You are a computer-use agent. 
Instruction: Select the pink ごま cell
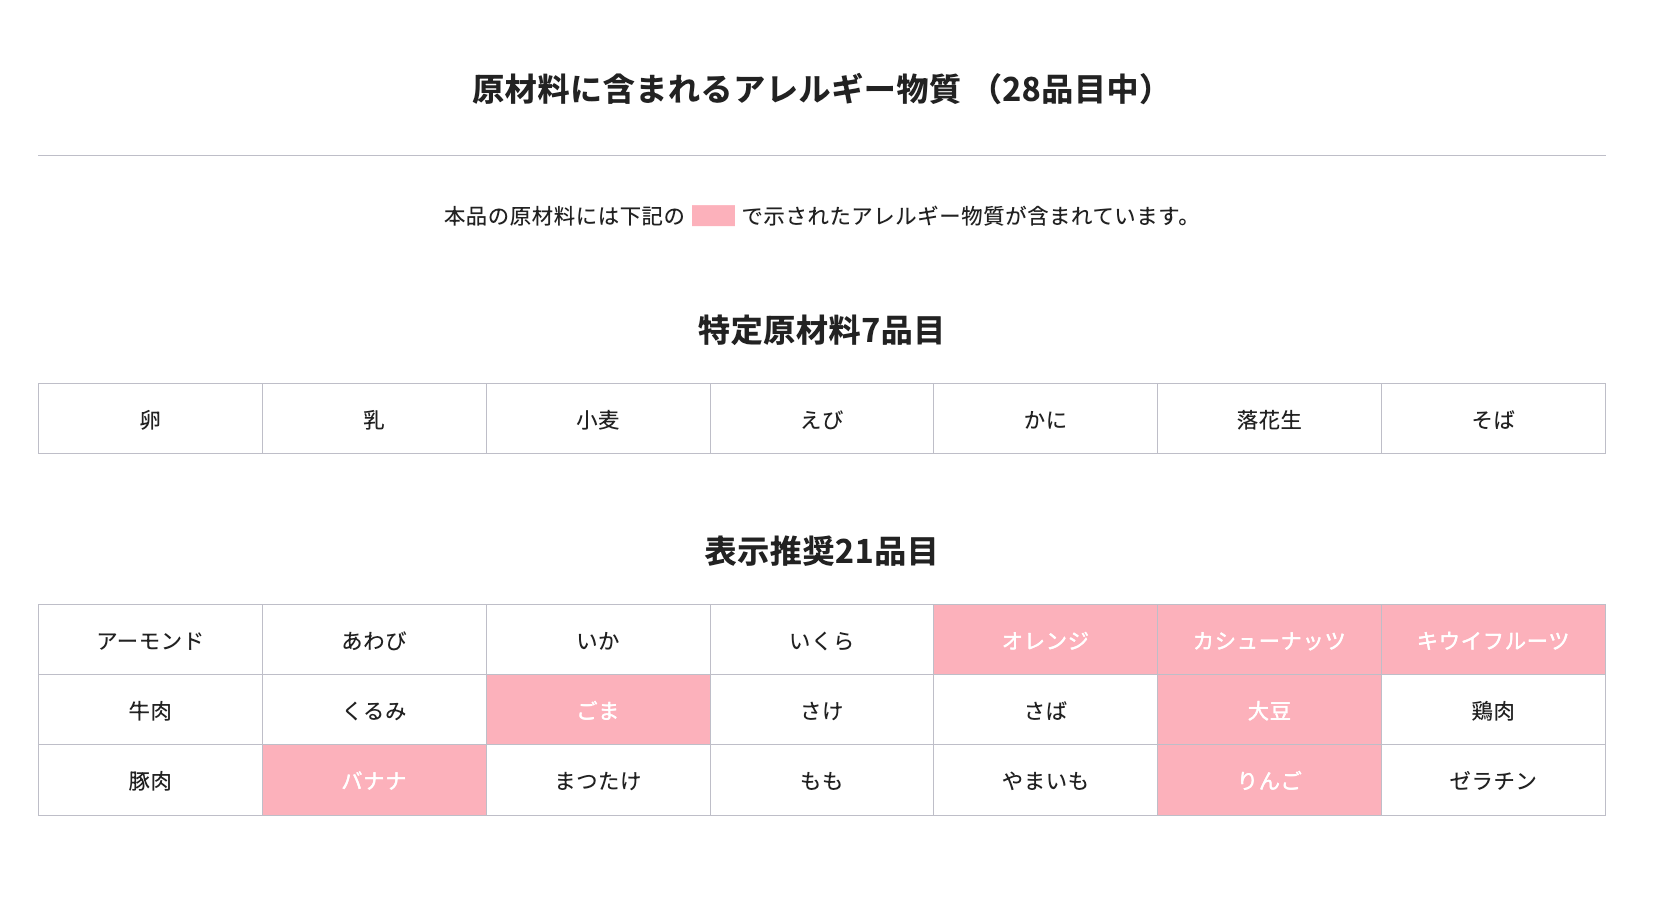tap(598, 710)
